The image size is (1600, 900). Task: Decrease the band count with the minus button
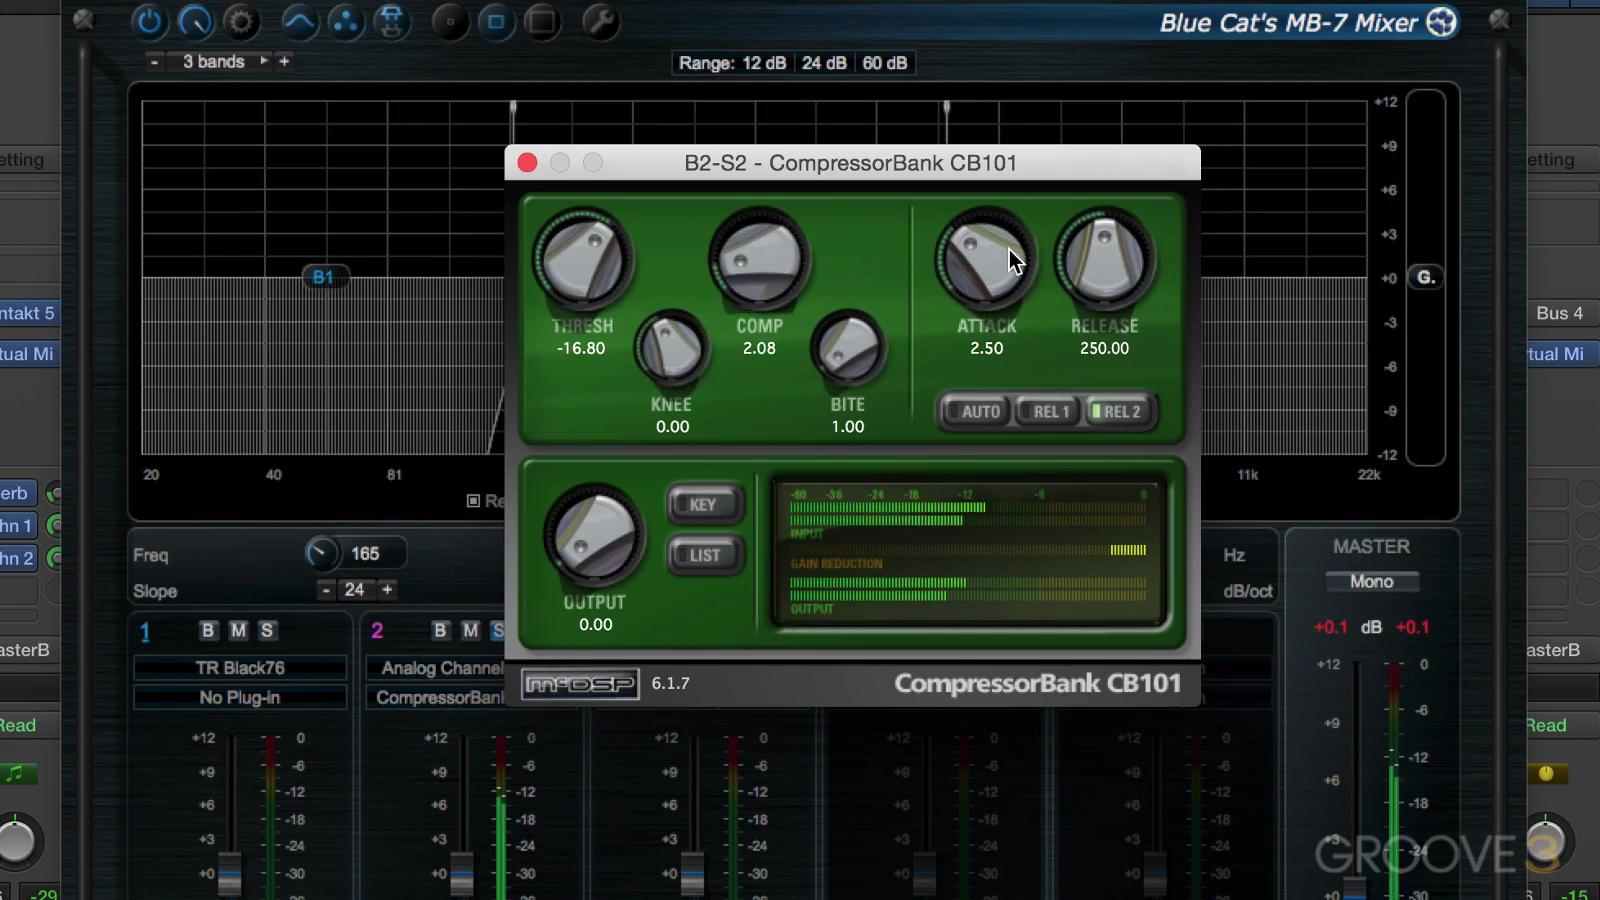click(154, 61)
